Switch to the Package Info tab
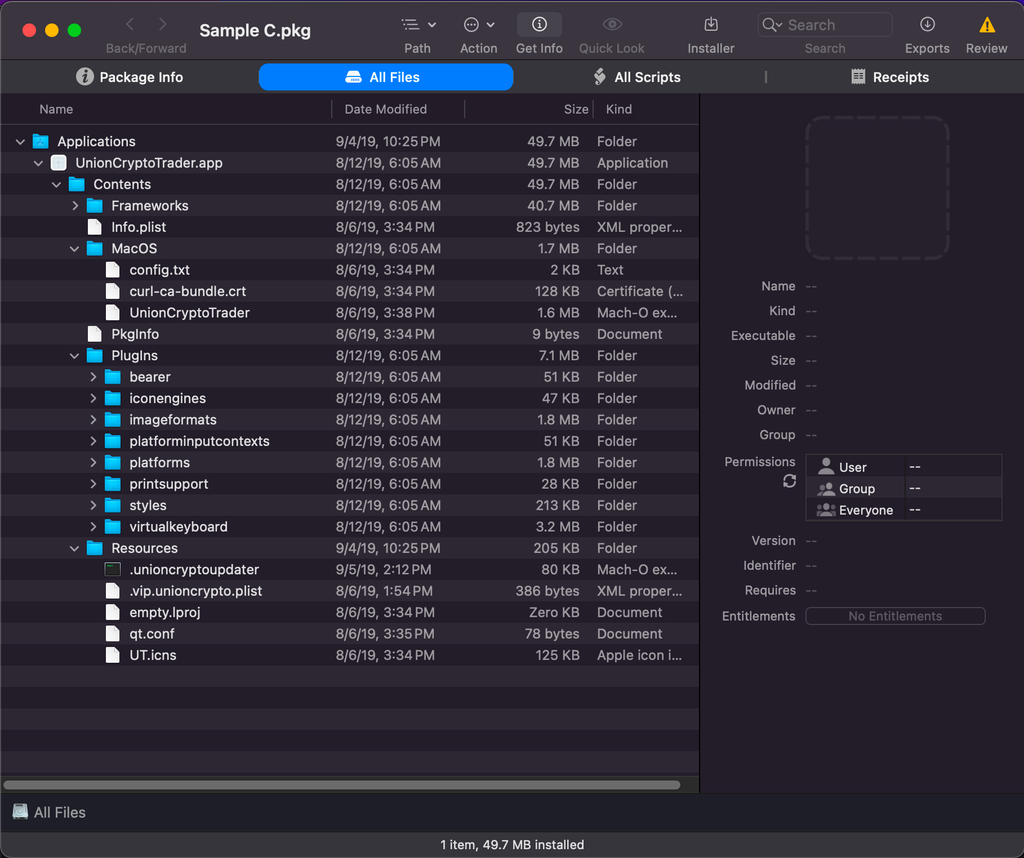Image resolution: width=1024 pixels, height=858 pixels. 130,77
